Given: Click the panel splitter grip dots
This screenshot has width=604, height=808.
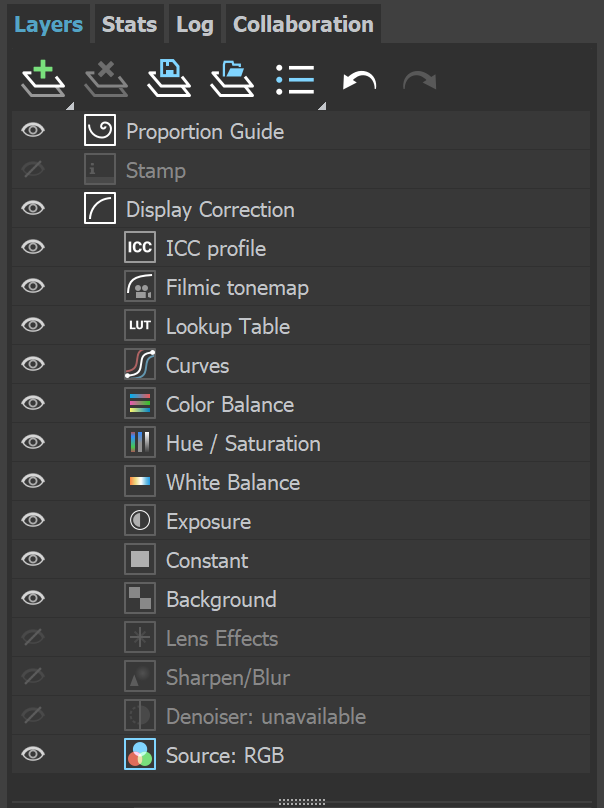Looking at the screenshot, I should coord(302,802).
